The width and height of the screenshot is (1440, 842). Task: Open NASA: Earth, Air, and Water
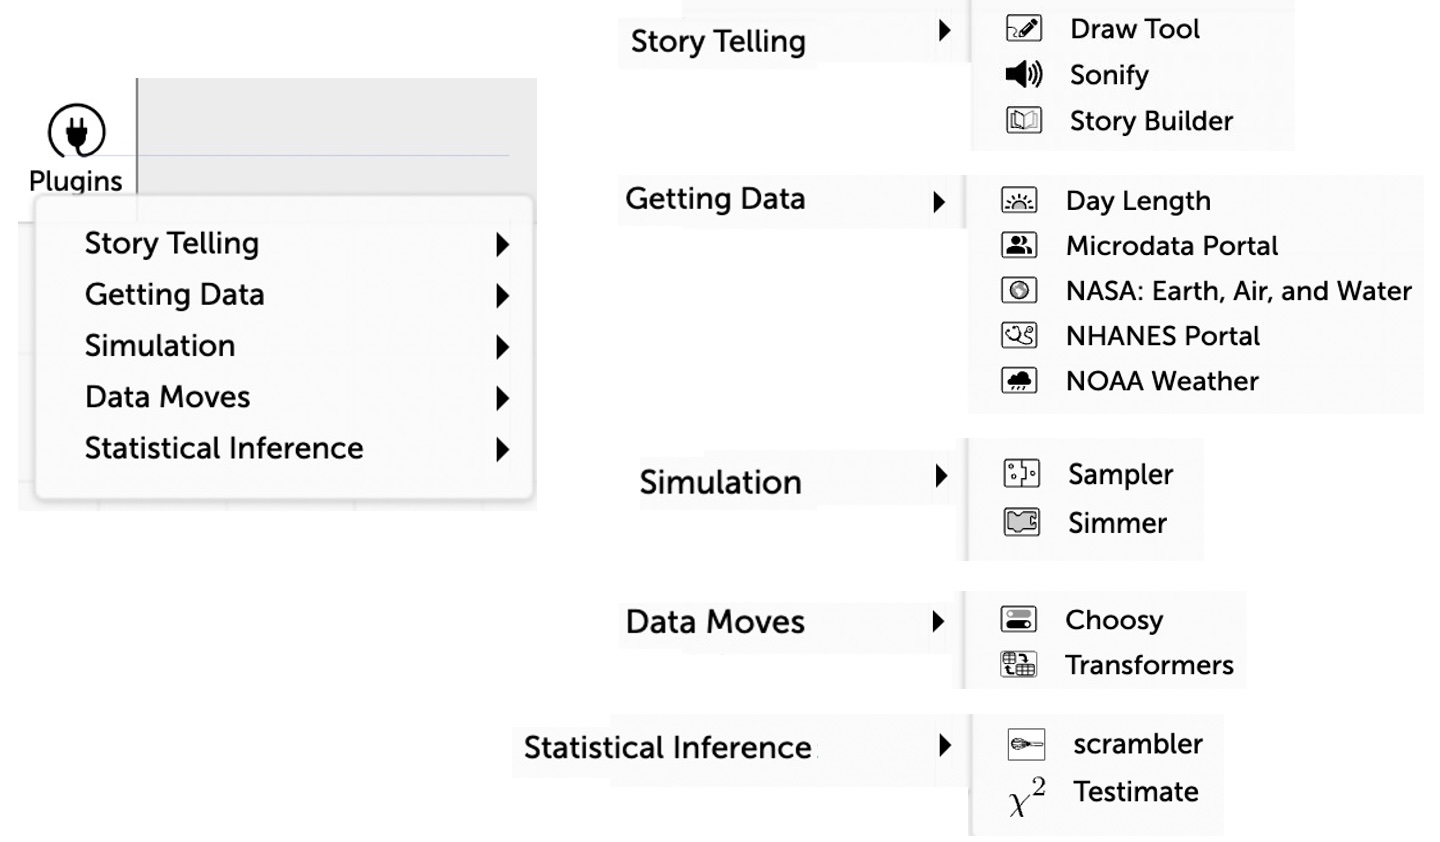pos(1238,291)
